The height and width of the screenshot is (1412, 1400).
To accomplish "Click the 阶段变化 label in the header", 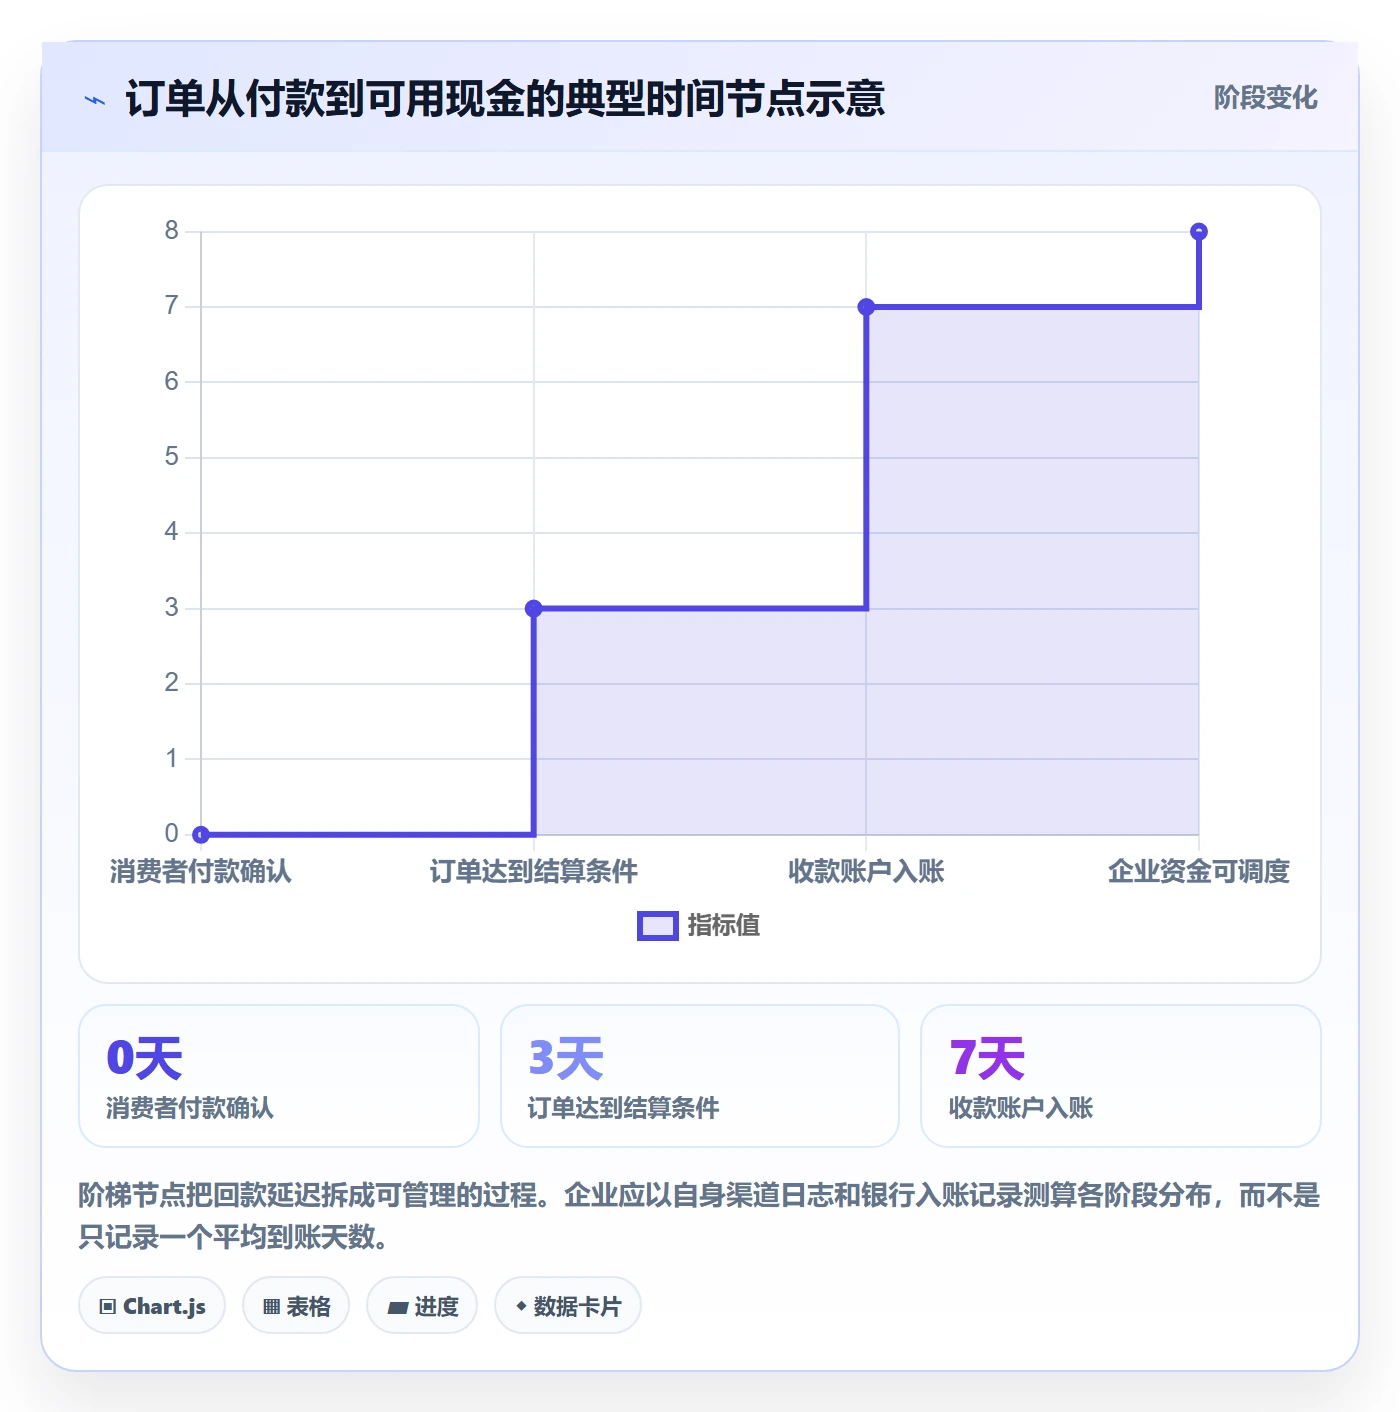I will coord(1265,98).
